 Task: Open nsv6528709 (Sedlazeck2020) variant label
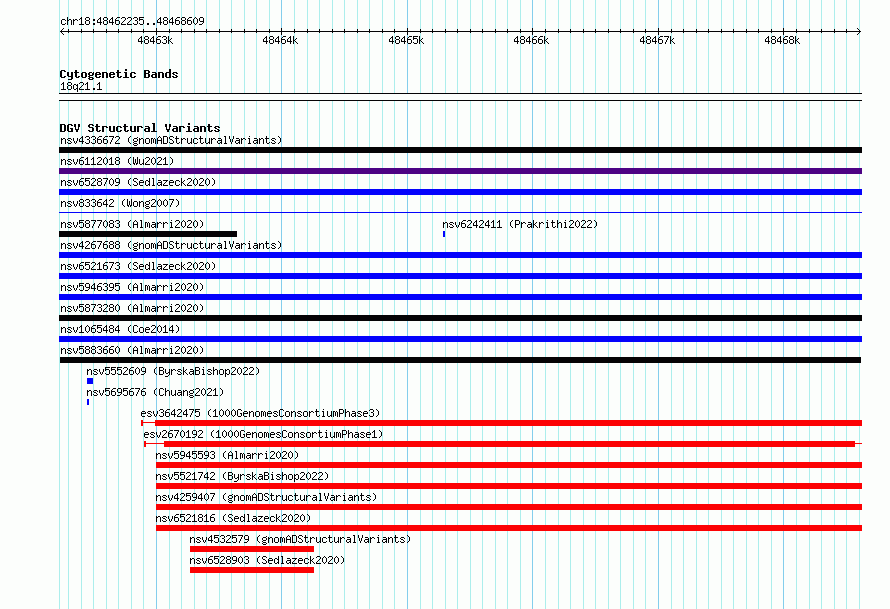[x=138, y=182]
